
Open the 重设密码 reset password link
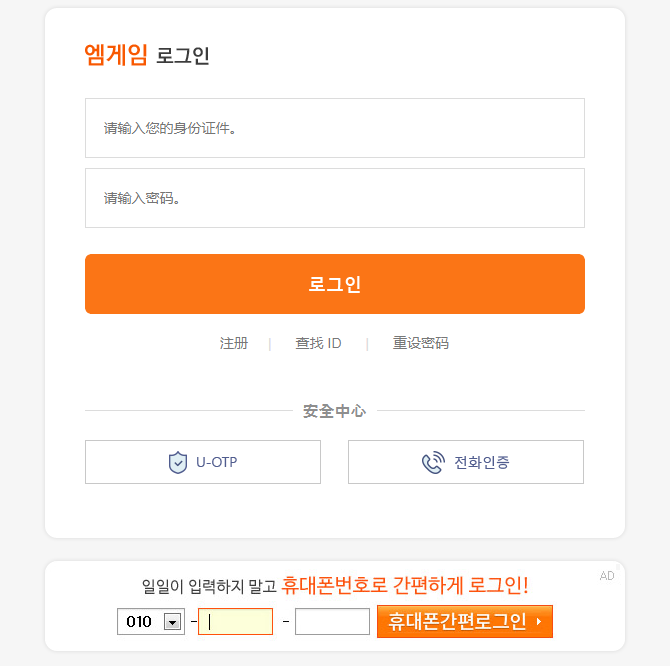[x=421, y=343]
